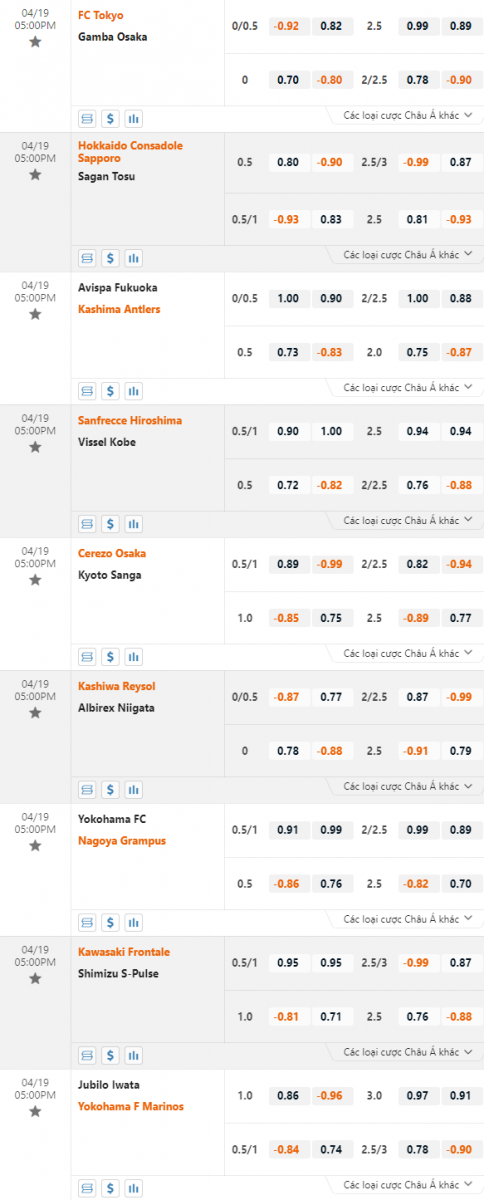Favorite the FC Tokyo vs Gamba Osaka match star
The image size is (484, 1200).
35,41
